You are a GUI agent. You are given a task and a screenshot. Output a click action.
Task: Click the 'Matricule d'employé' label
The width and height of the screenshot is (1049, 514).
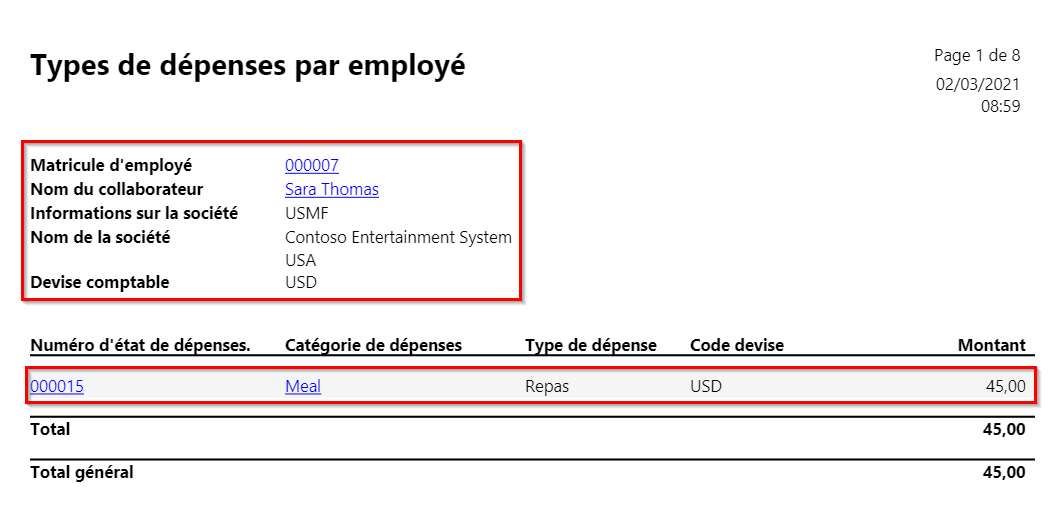(x=111, y=165)
